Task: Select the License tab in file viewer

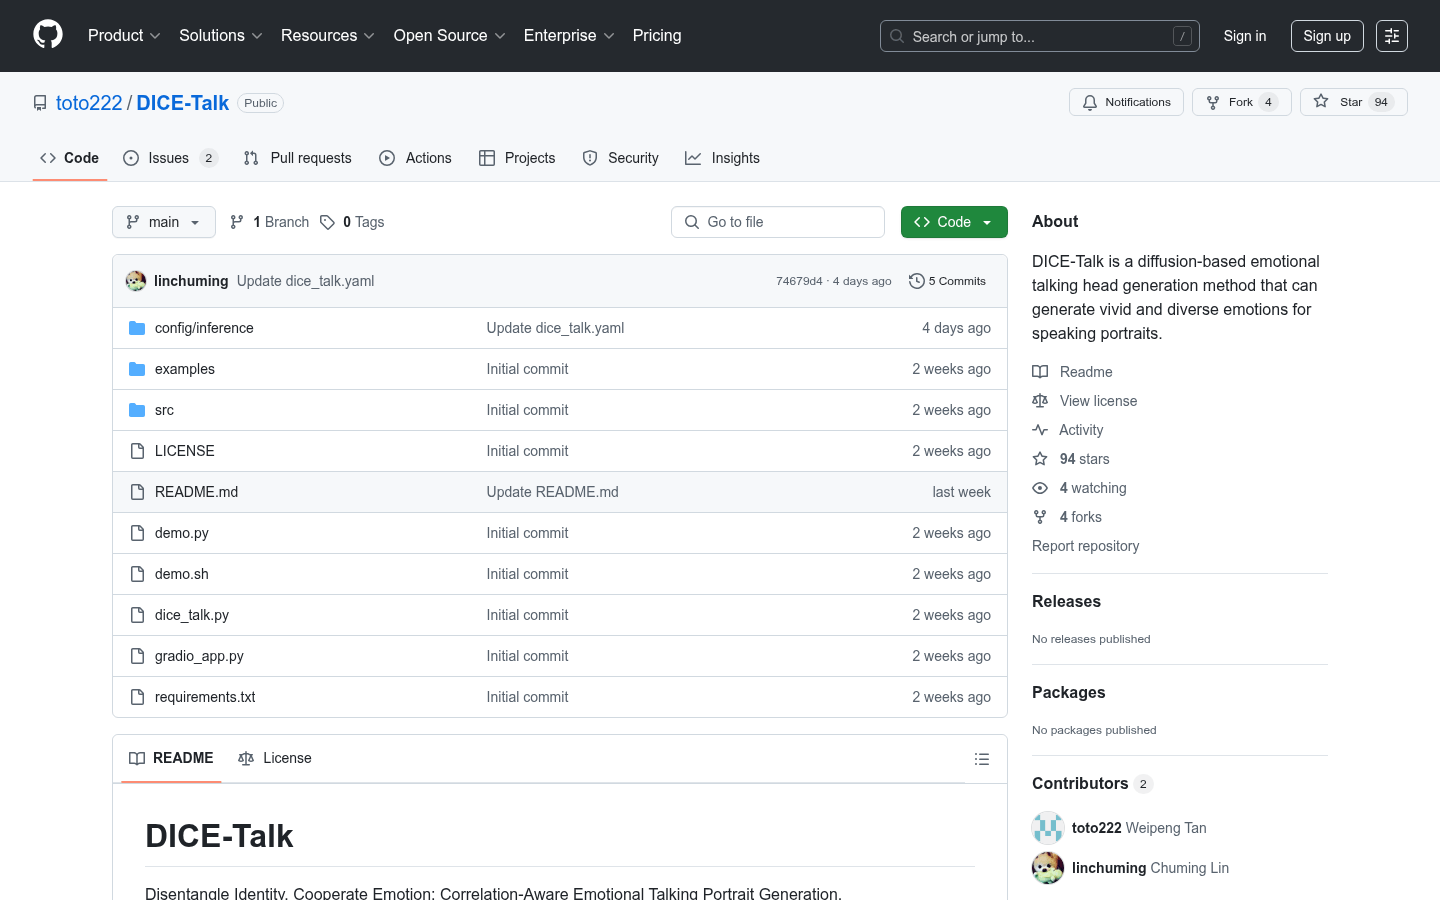Action: (275, 758)
